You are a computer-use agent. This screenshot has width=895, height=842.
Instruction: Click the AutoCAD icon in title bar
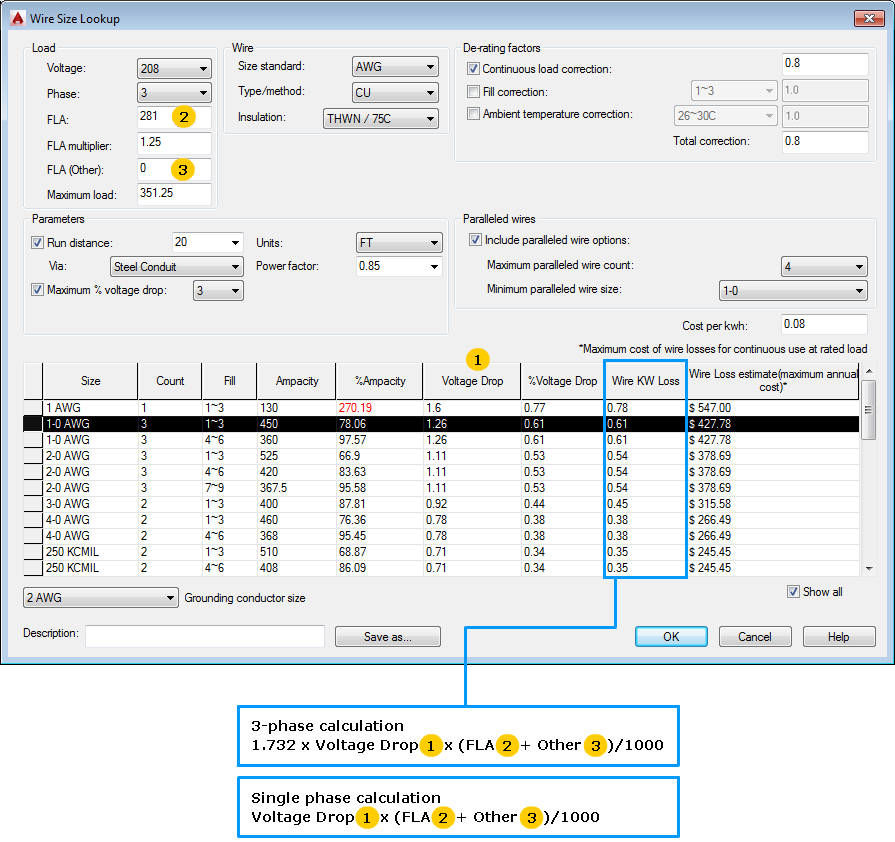(x=18, y=18)
